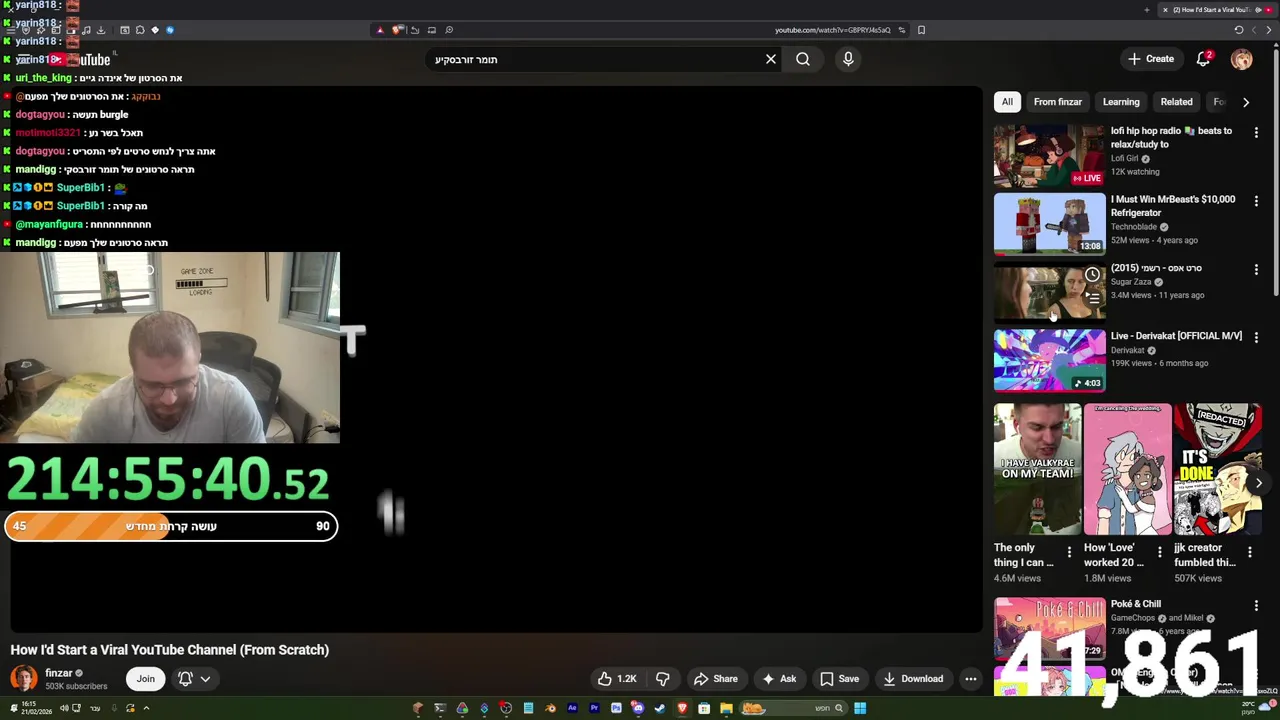Open options for 'The only thing I can' short
This screenshot has height=720, width=1280.
[1069, 552]
